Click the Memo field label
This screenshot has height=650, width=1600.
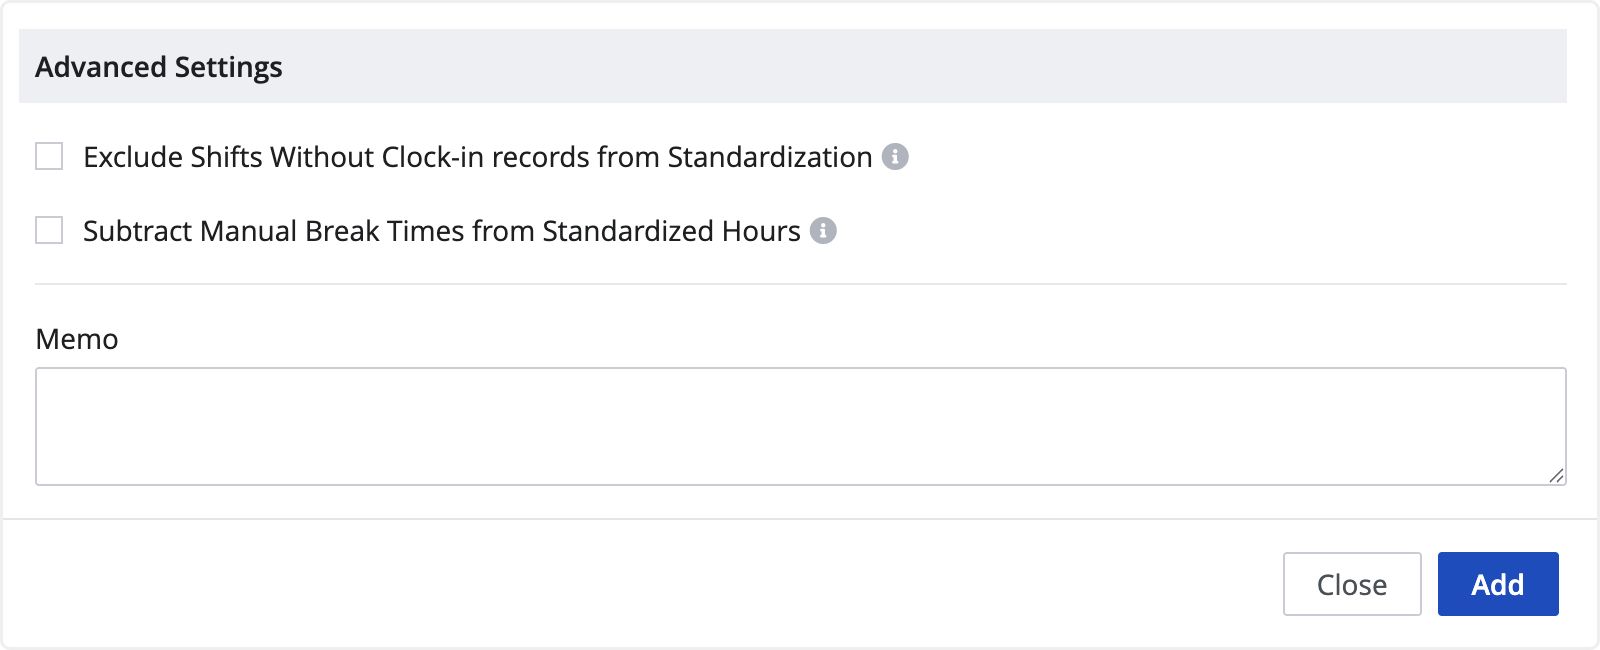(x=77, y=340)
